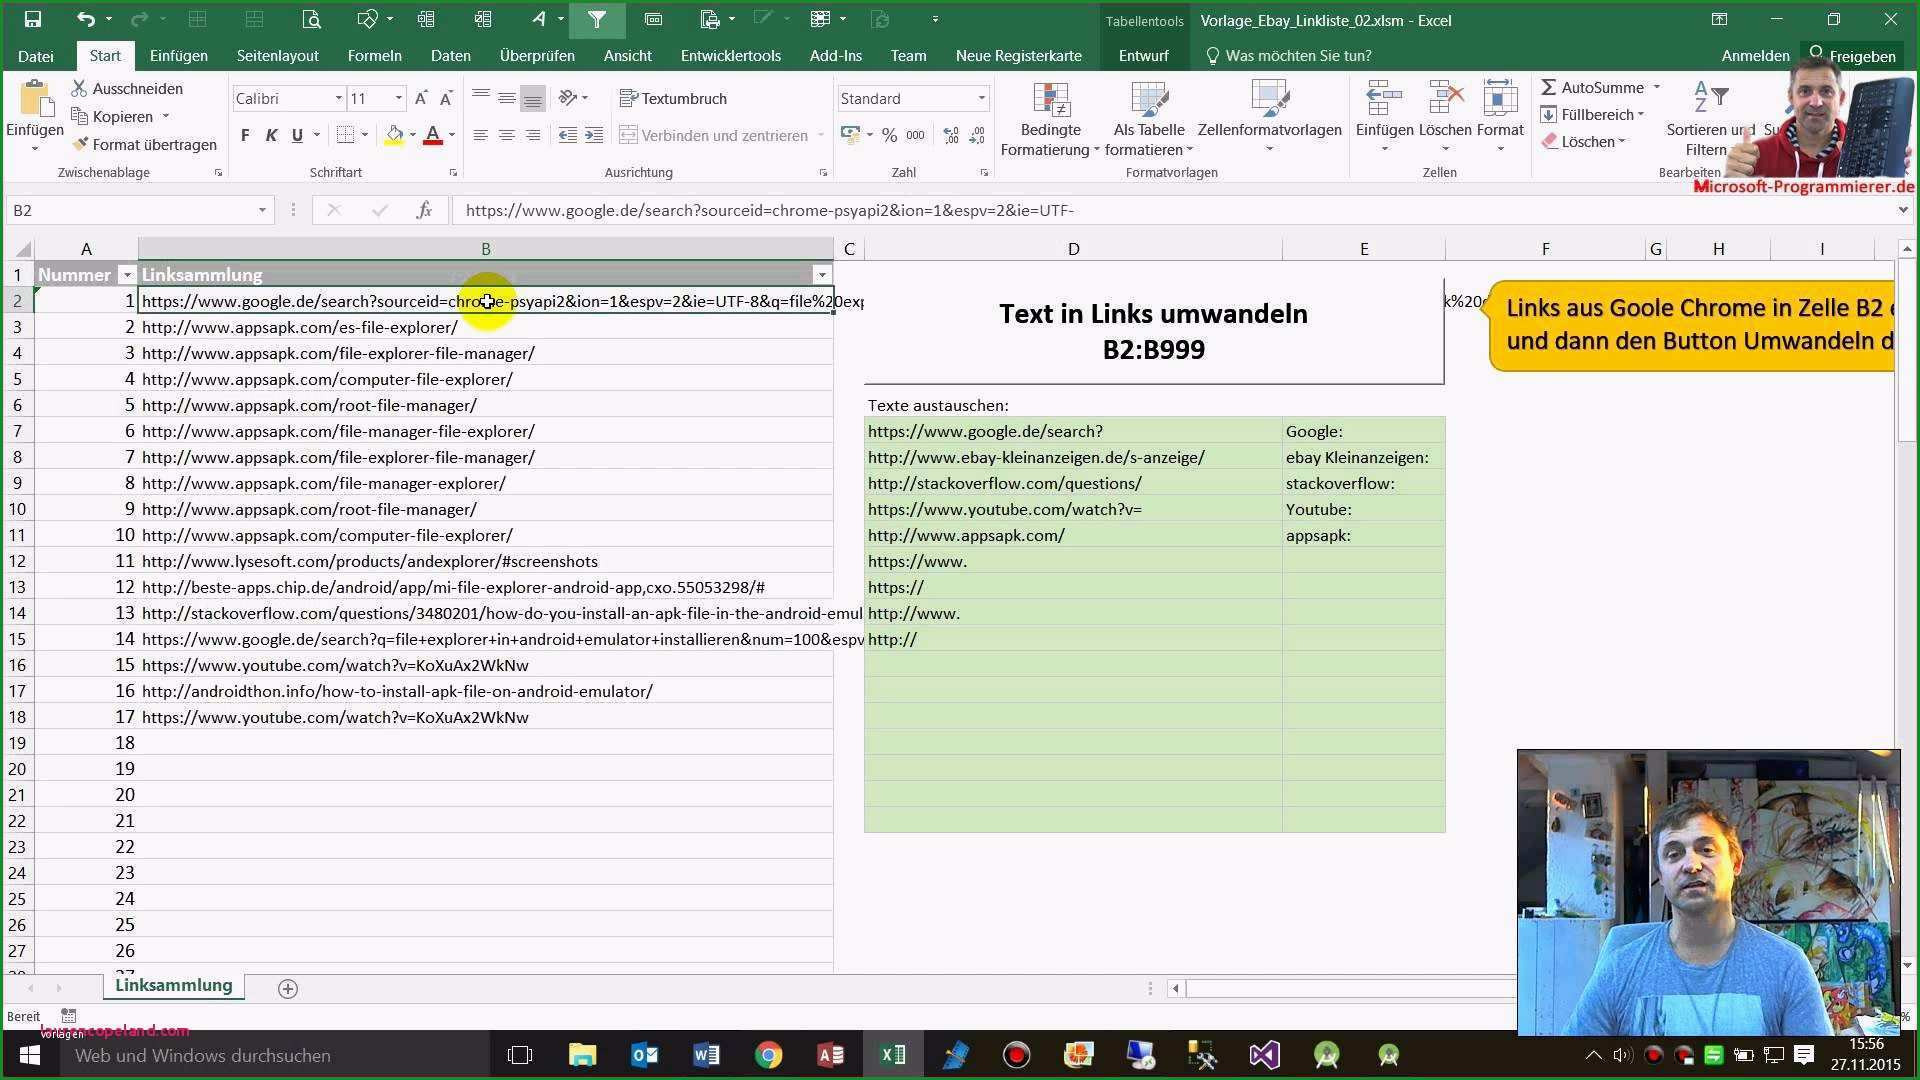Click Format übertragen
The image size is (1920, 1080).
click(144, 145)
